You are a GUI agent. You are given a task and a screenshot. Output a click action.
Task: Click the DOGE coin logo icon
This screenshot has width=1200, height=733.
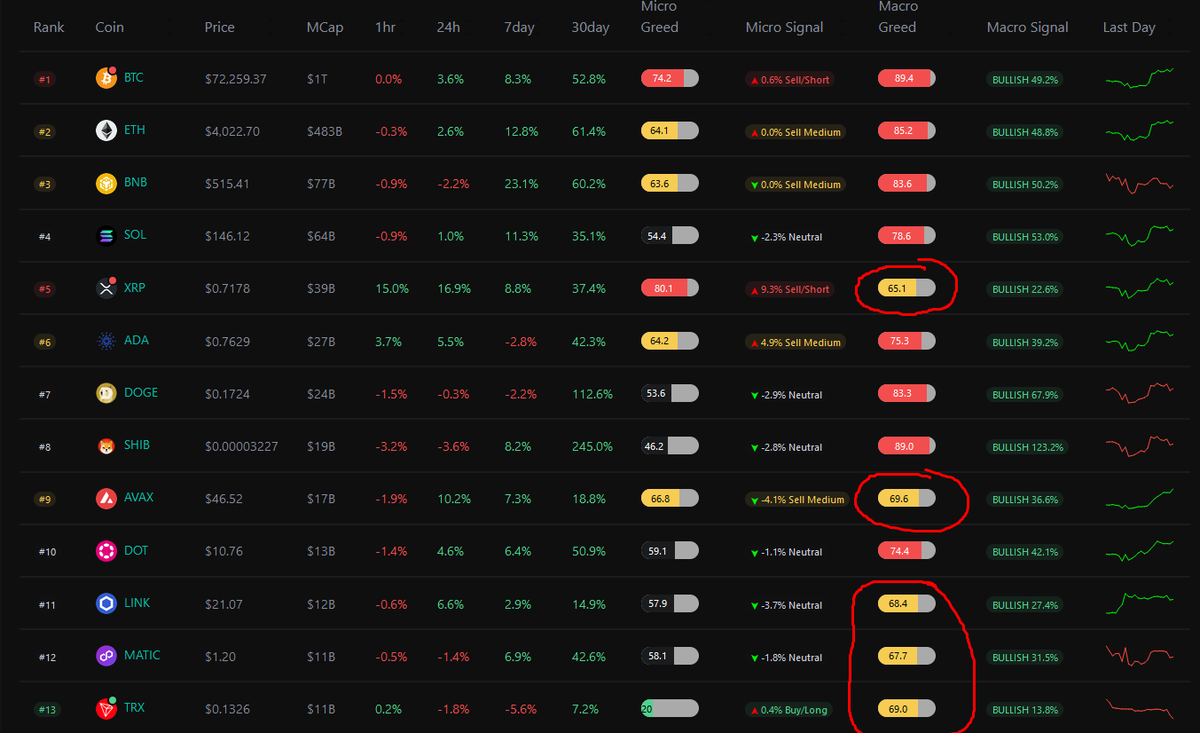point(106,394)
